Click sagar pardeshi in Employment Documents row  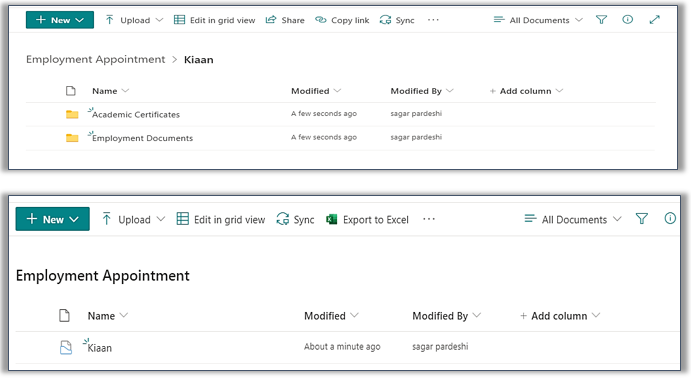pos(416,137)
